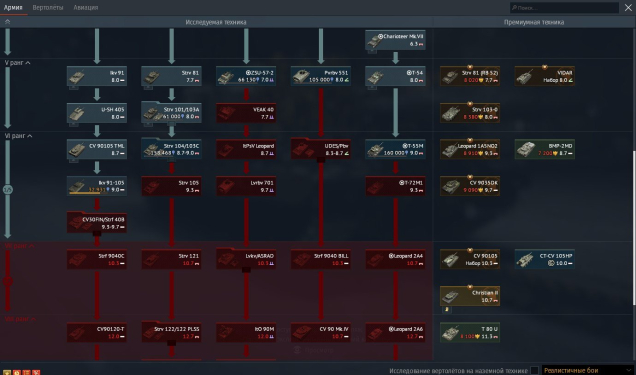Click the CV 90105 TML tank card
This screenshot has width=636, height=375.
point(97,150)
